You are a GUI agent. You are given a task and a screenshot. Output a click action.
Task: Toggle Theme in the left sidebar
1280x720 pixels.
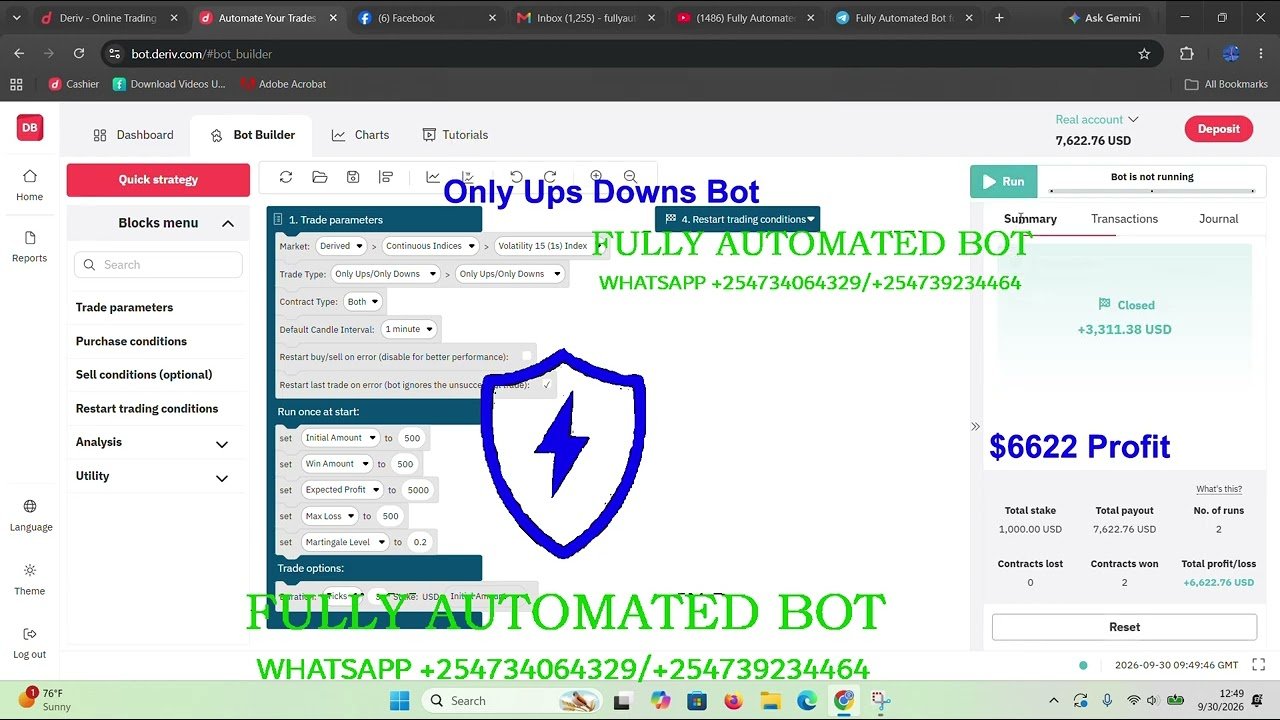pyautogui.click(x=29, y=579)
